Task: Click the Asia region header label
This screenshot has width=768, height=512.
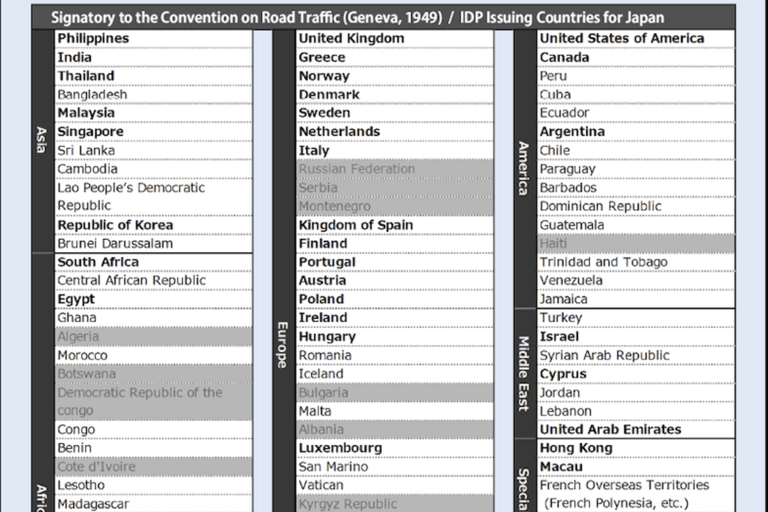Action: [41, 140]
